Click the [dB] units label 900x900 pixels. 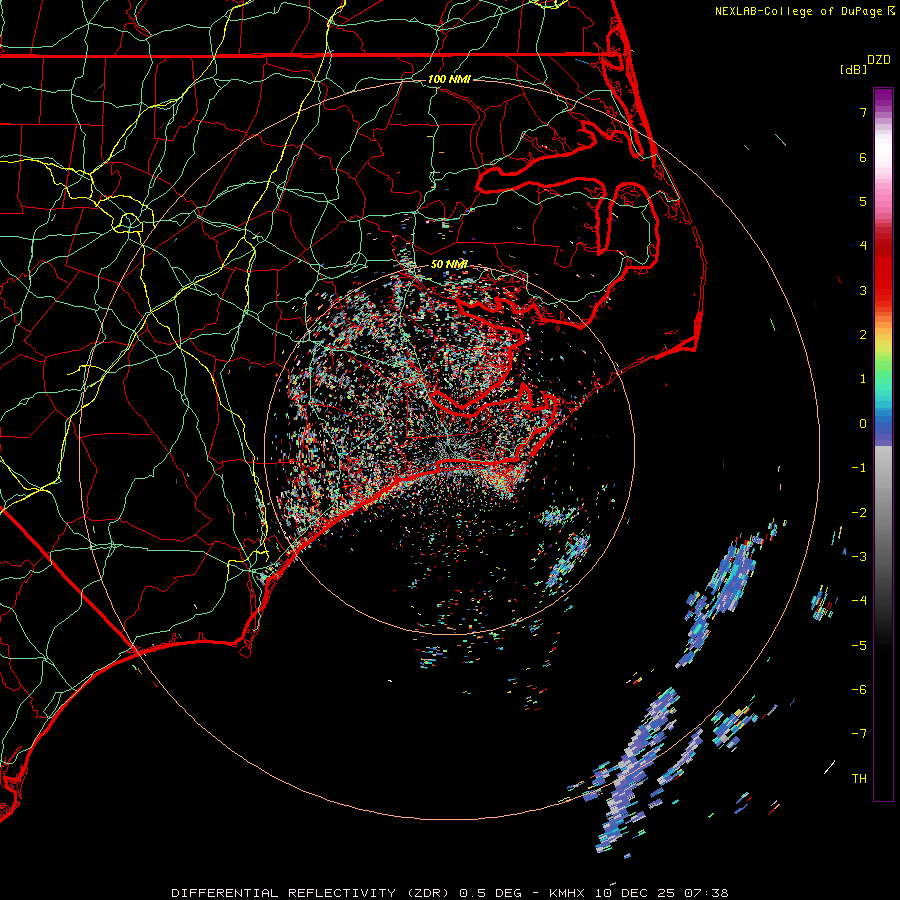pyautogui.click(x=853, y=69)
